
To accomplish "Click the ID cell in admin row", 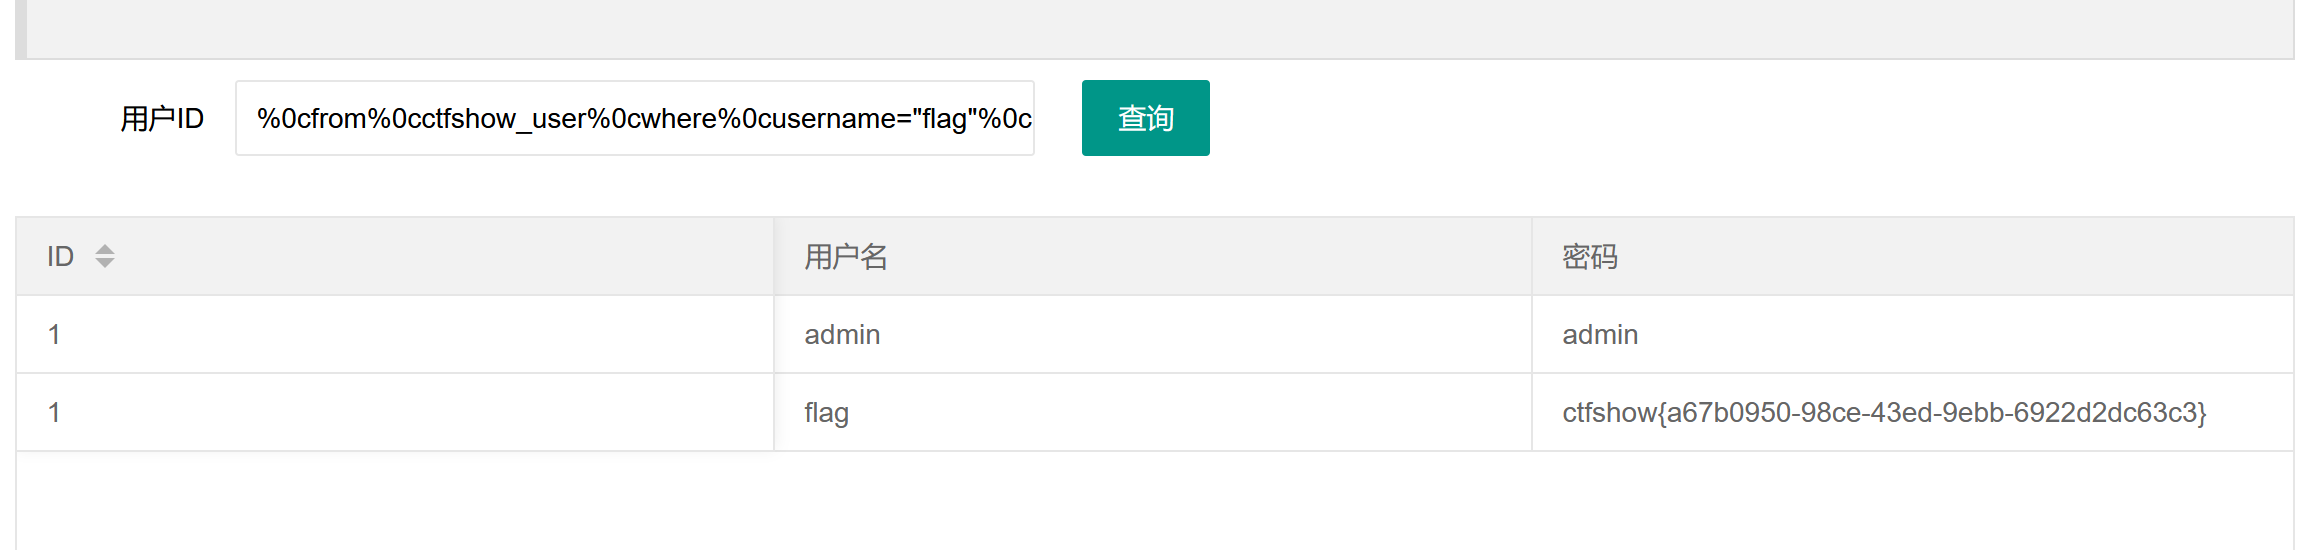I will coord(54,335).
